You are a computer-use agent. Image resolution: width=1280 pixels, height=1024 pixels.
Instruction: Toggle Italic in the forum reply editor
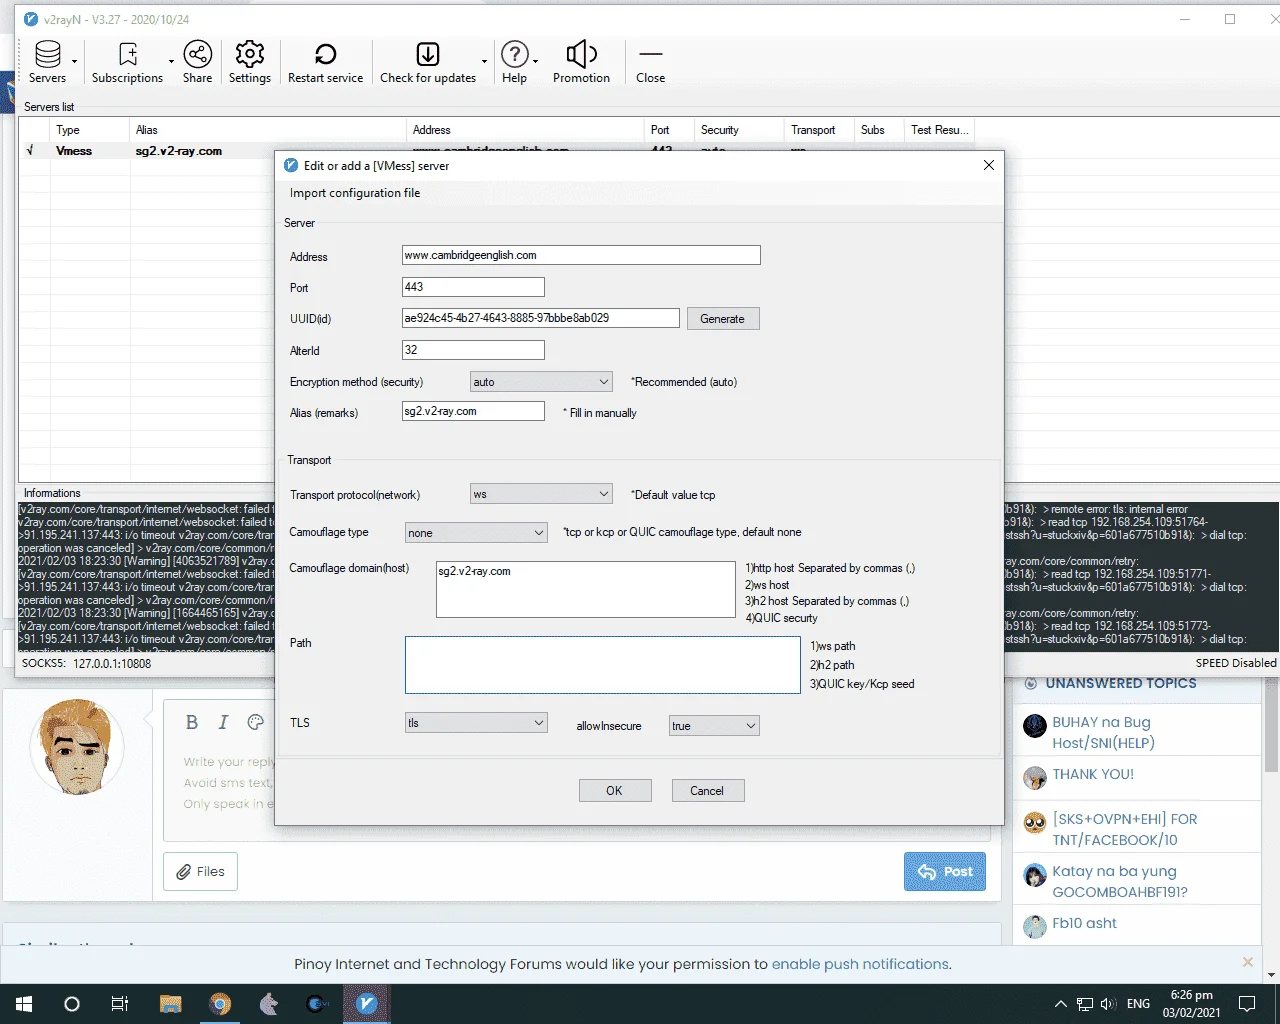(x=223, y=722)
